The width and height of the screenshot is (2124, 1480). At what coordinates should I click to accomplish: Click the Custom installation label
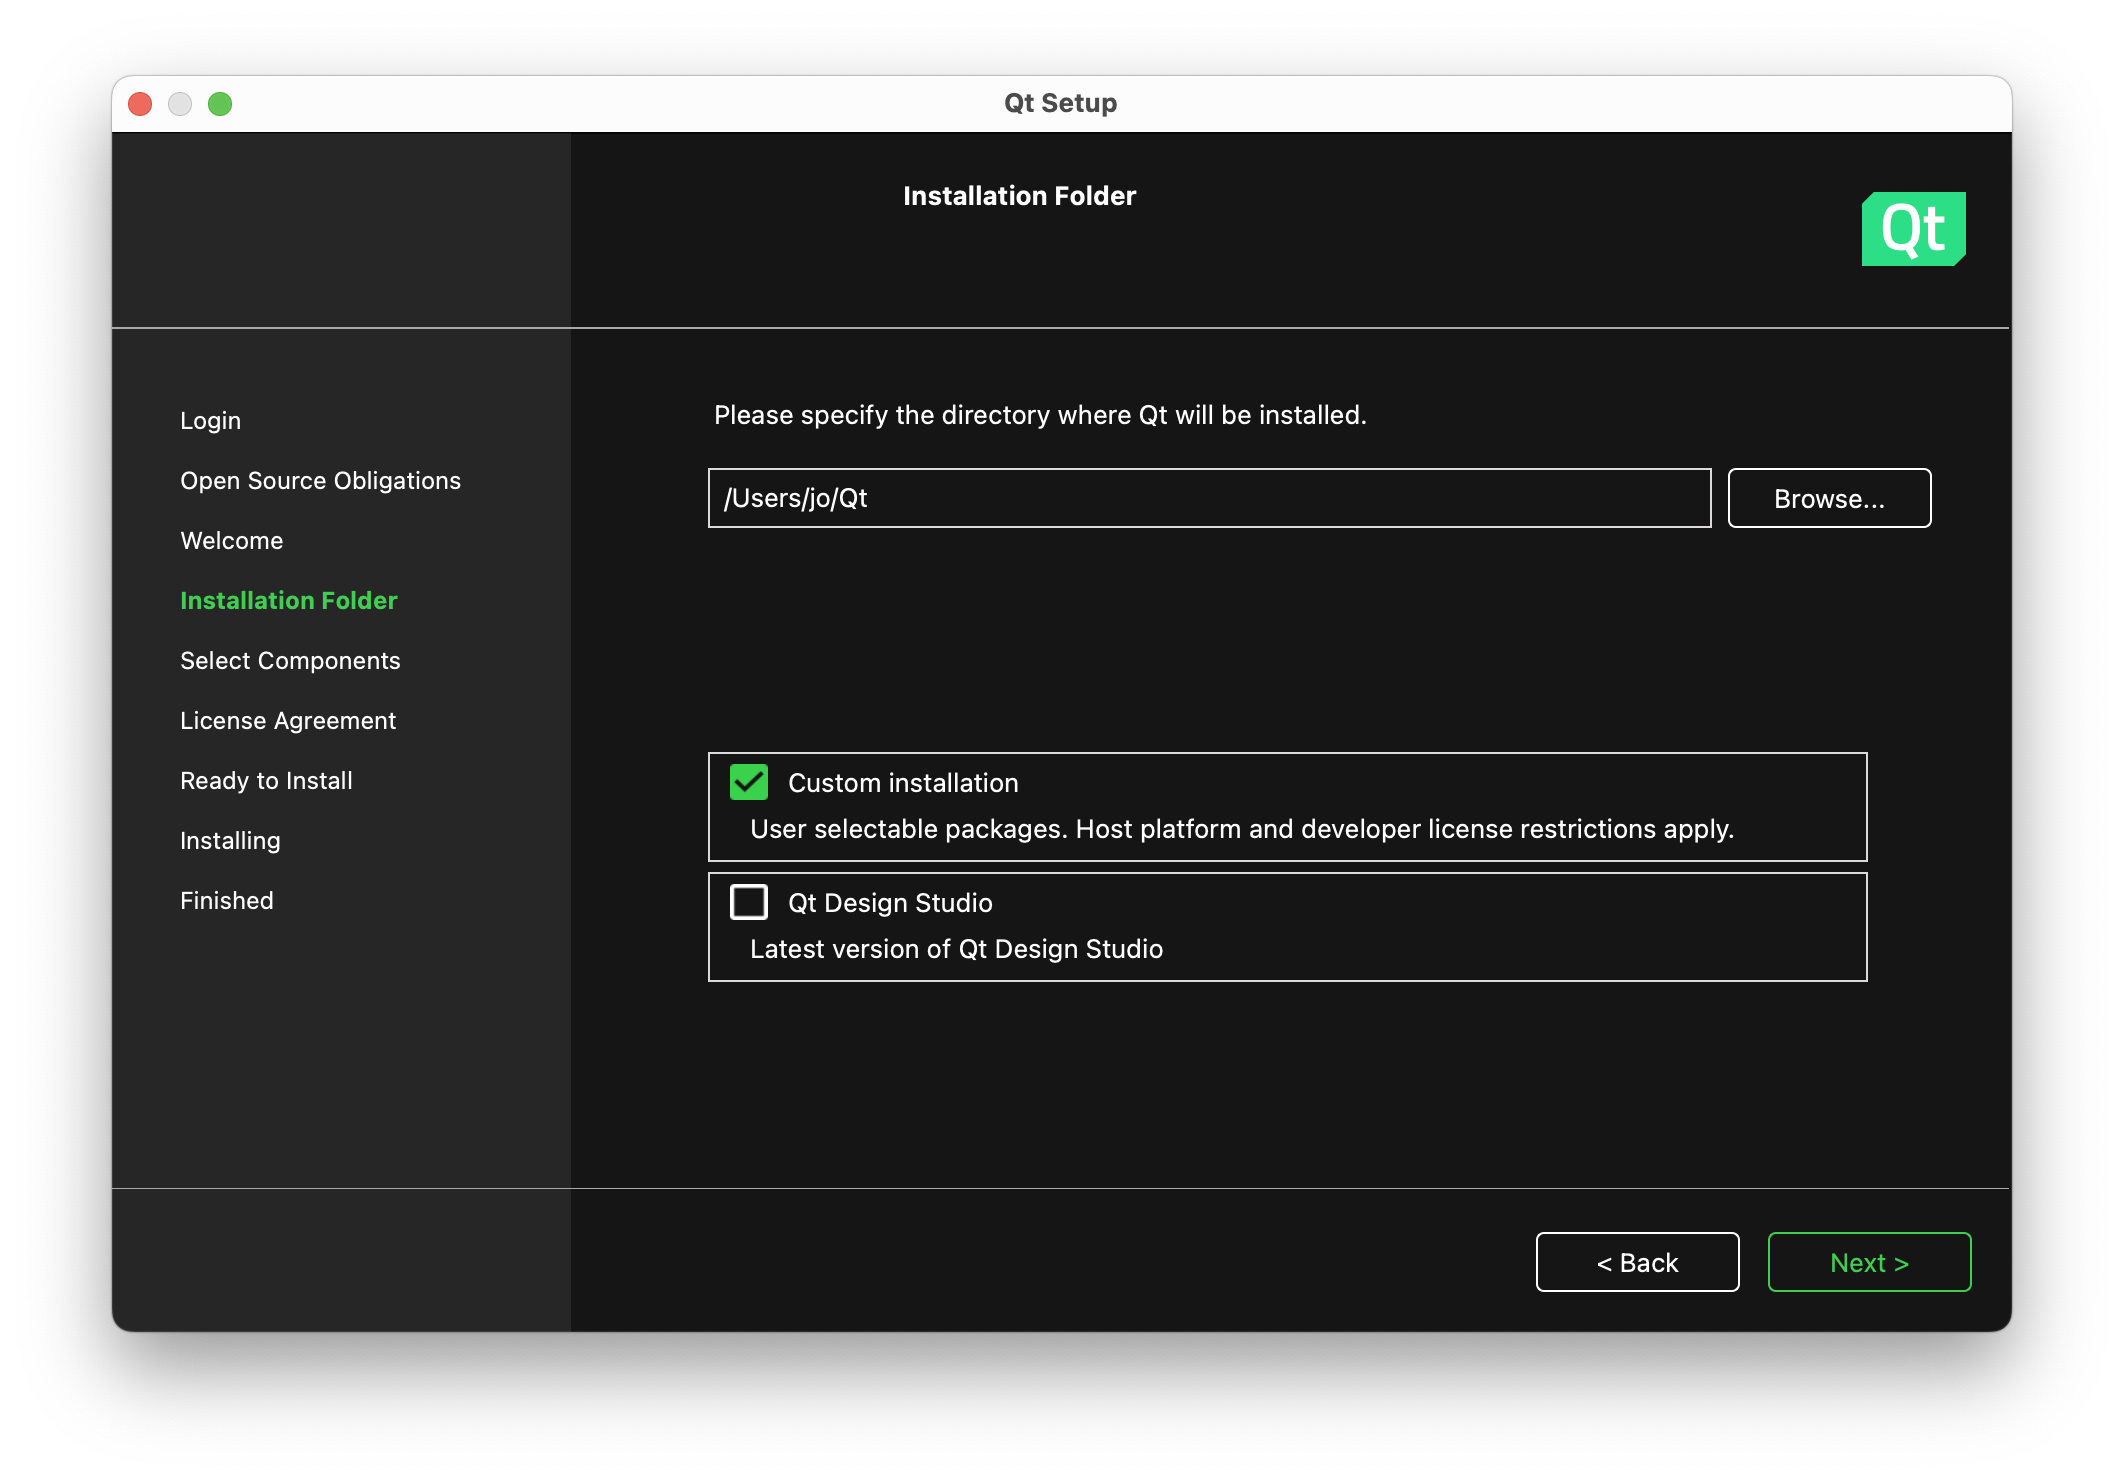coord(903,783)
